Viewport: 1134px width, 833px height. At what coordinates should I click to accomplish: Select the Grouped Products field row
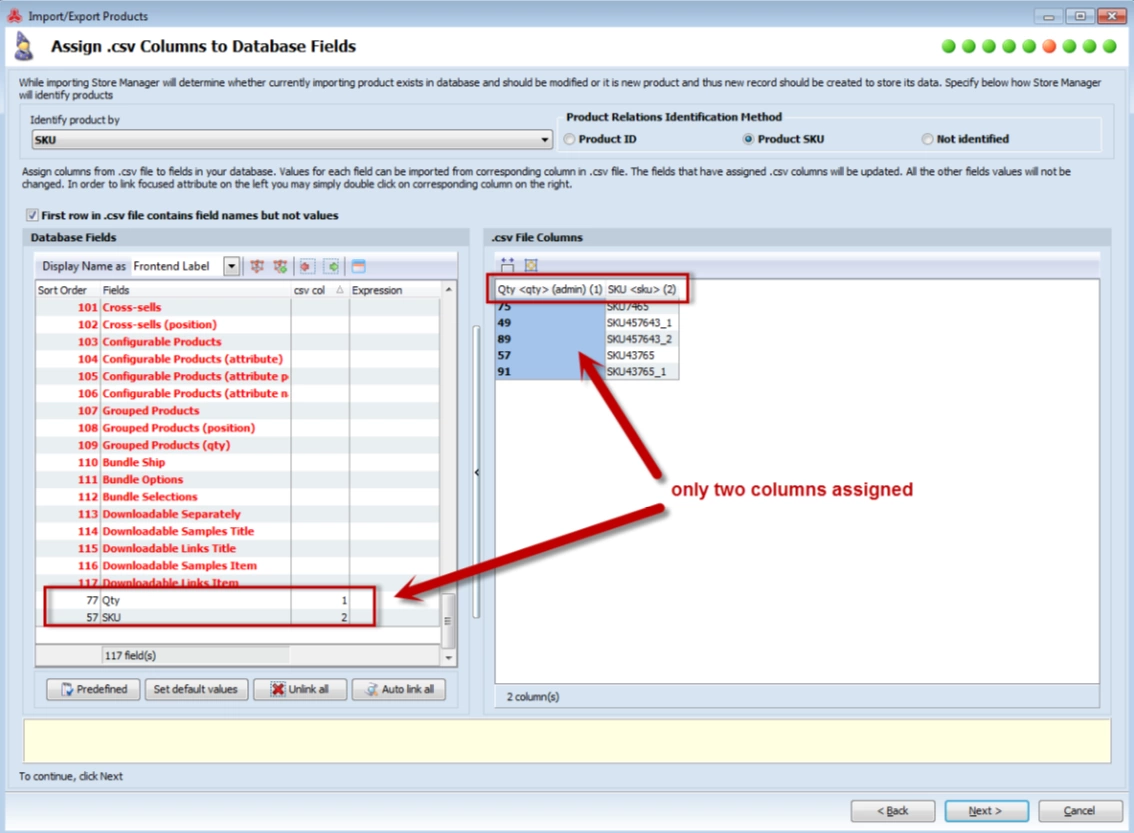(237, 411)
